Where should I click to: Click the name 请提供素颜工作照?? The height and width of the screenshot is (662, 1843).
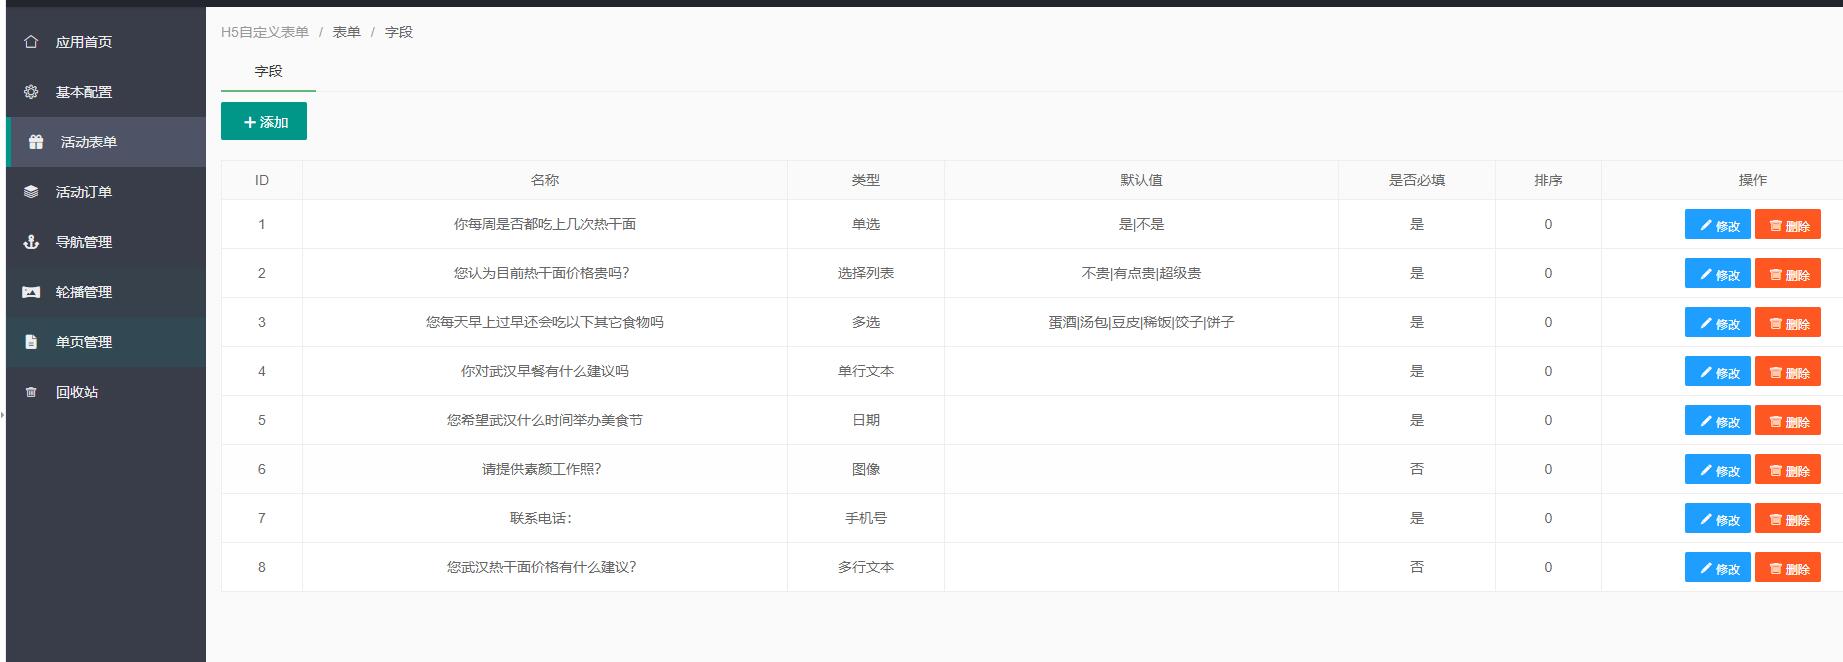[542, 469]
